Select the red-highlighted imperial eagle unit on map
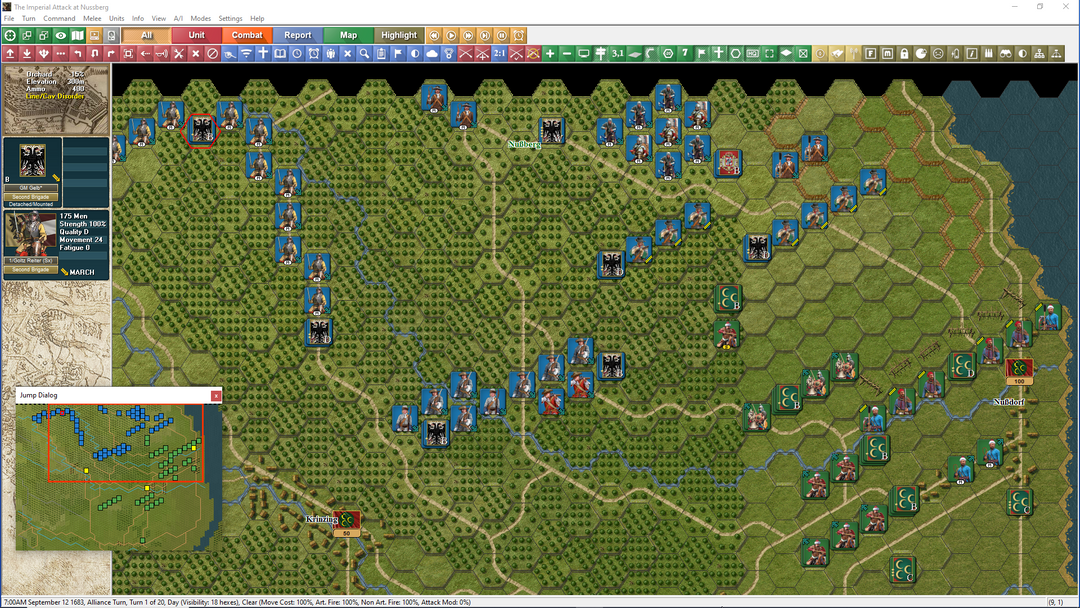 click(x=200, y=129)
